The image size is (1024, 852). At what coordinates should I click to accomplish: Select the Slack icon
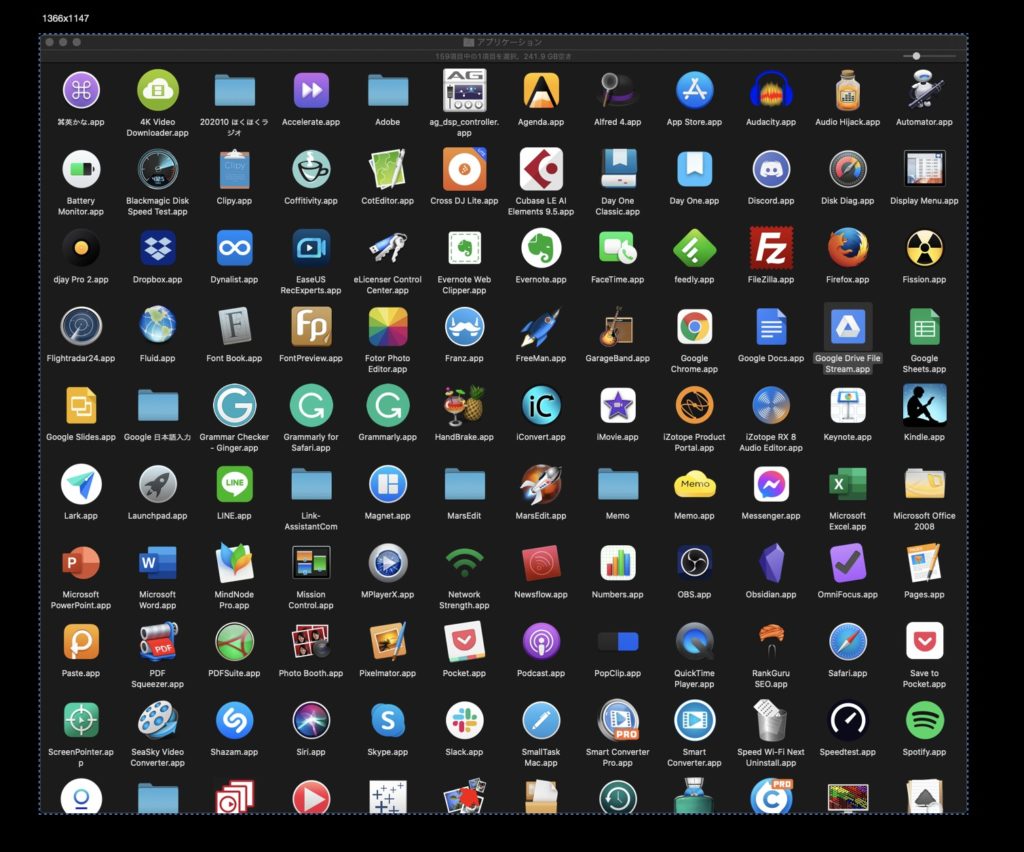(x=464, y=721)
